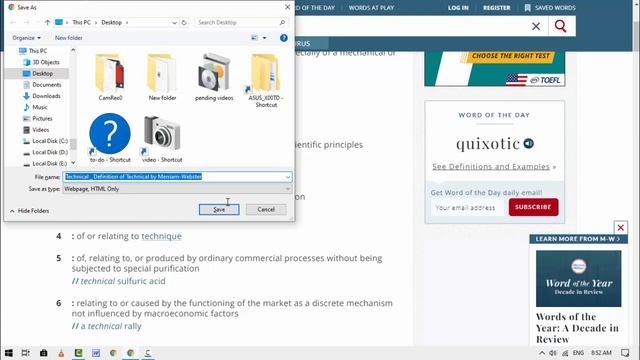Play the quixotic pronunciation audio icon
This screenshot has width=640, height=360.
click(529, 144)
